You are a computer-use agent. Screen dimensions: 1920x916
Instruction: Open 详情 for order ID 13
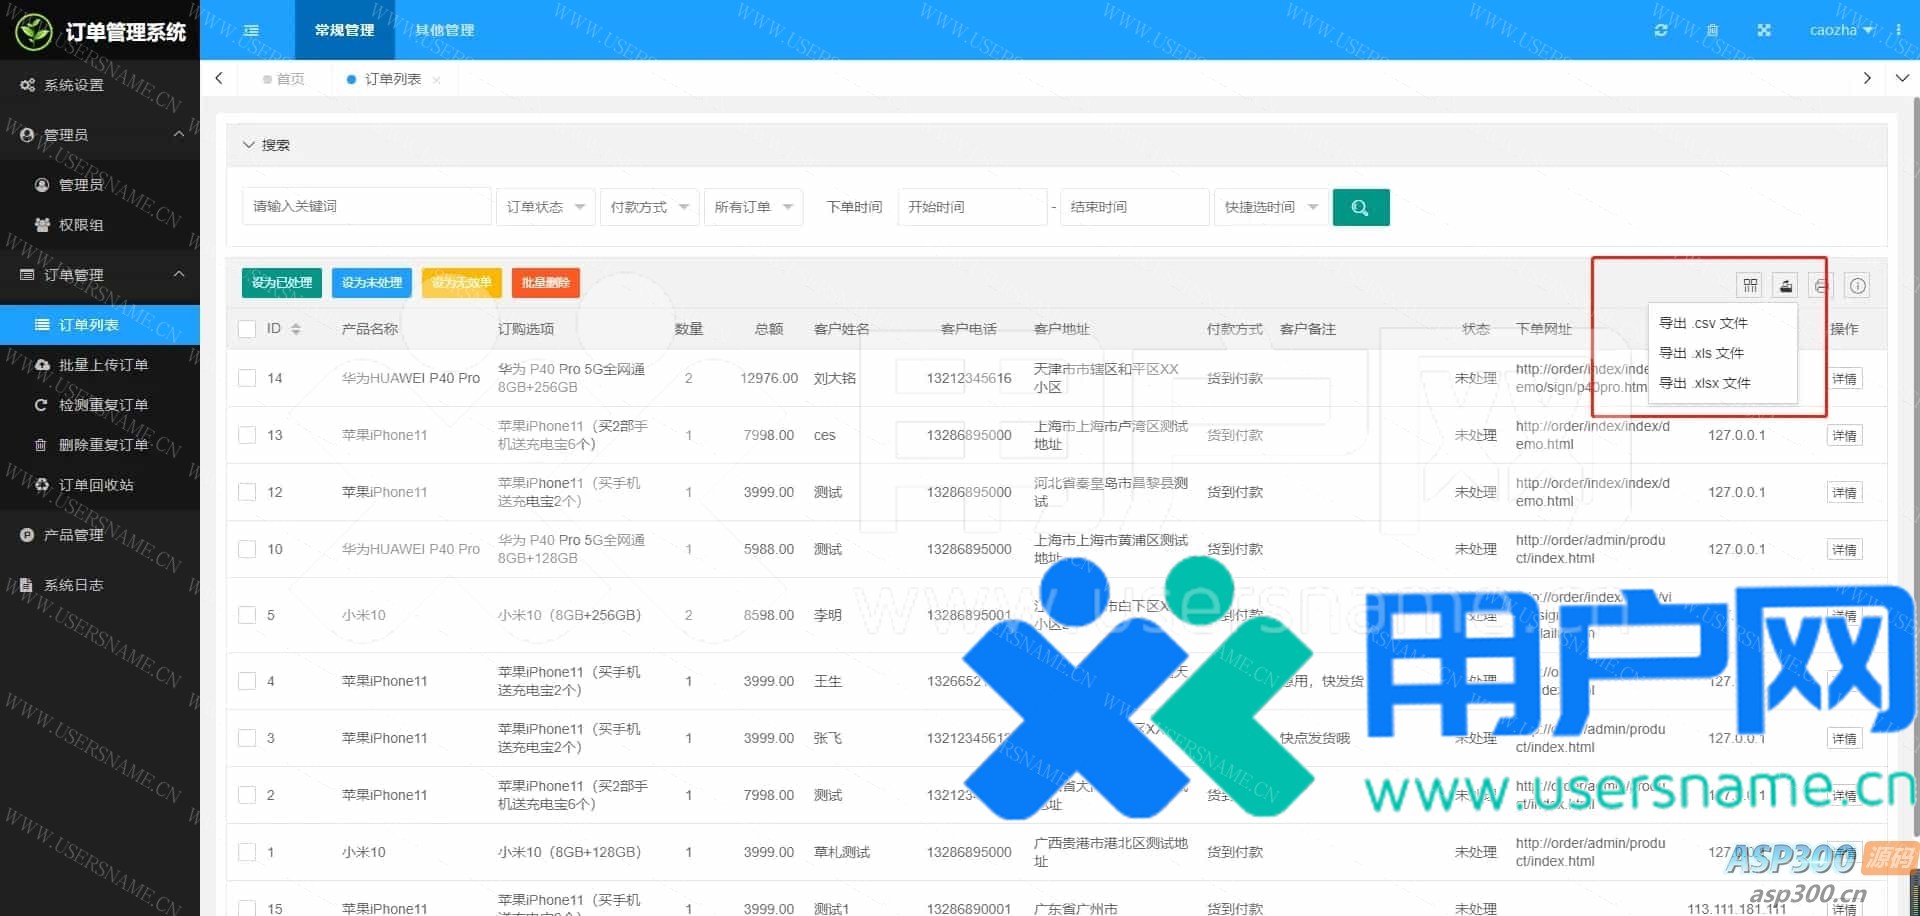coord(1845,436)
